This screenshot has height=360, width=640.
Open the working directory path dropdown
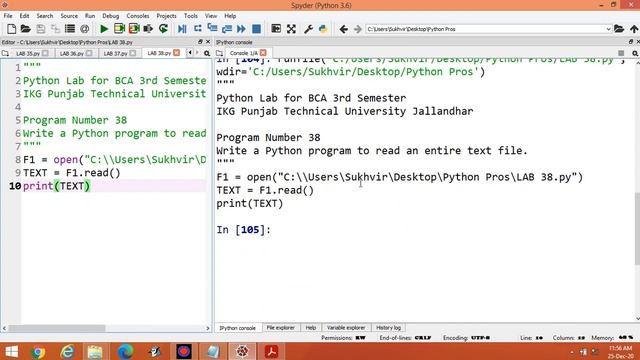pyautogui.click(x=608, y=29)
